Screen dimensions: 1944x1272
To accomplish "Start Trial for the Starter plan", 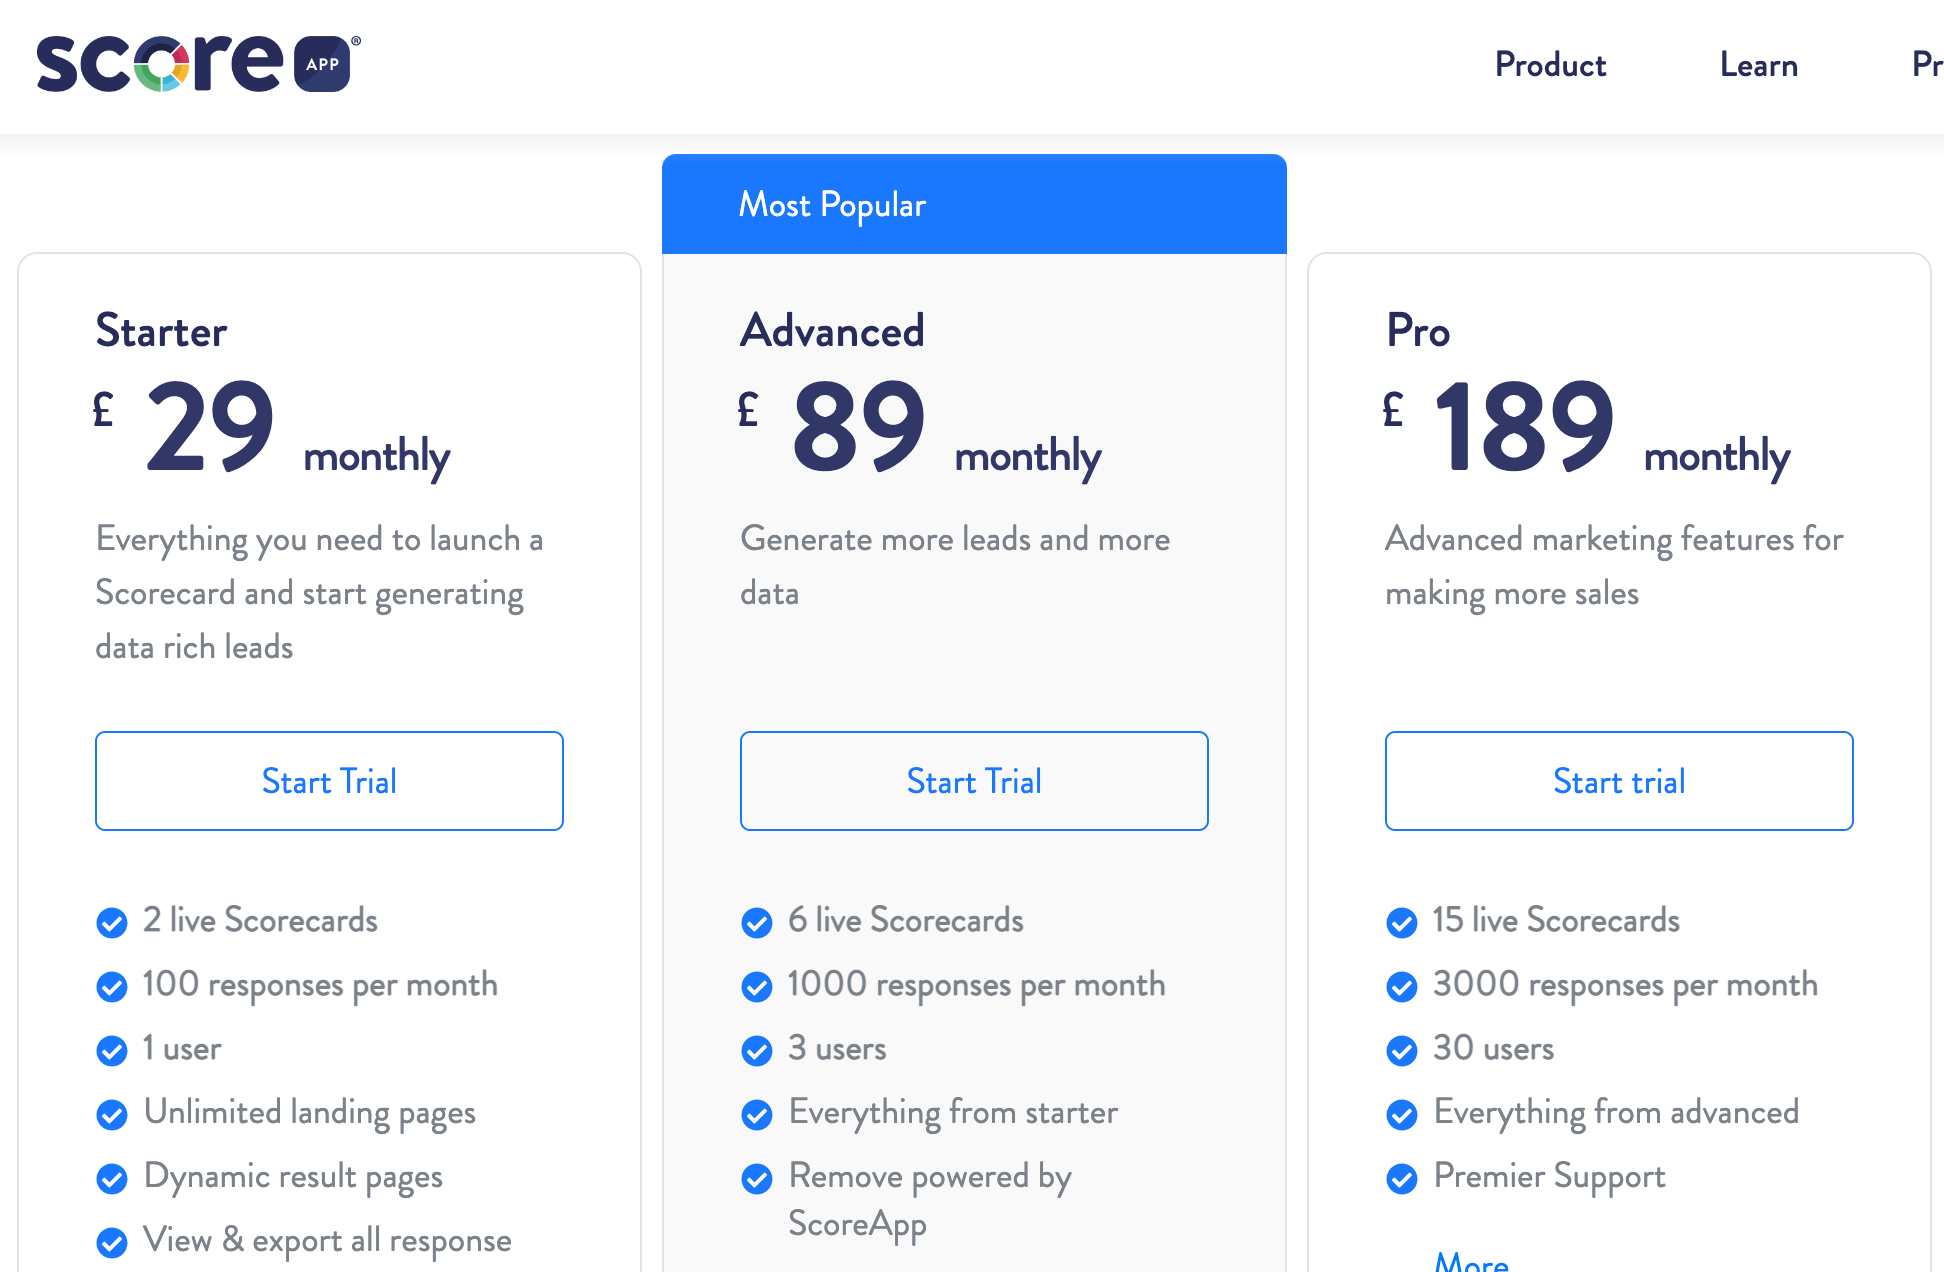I will tap(329, 781).
